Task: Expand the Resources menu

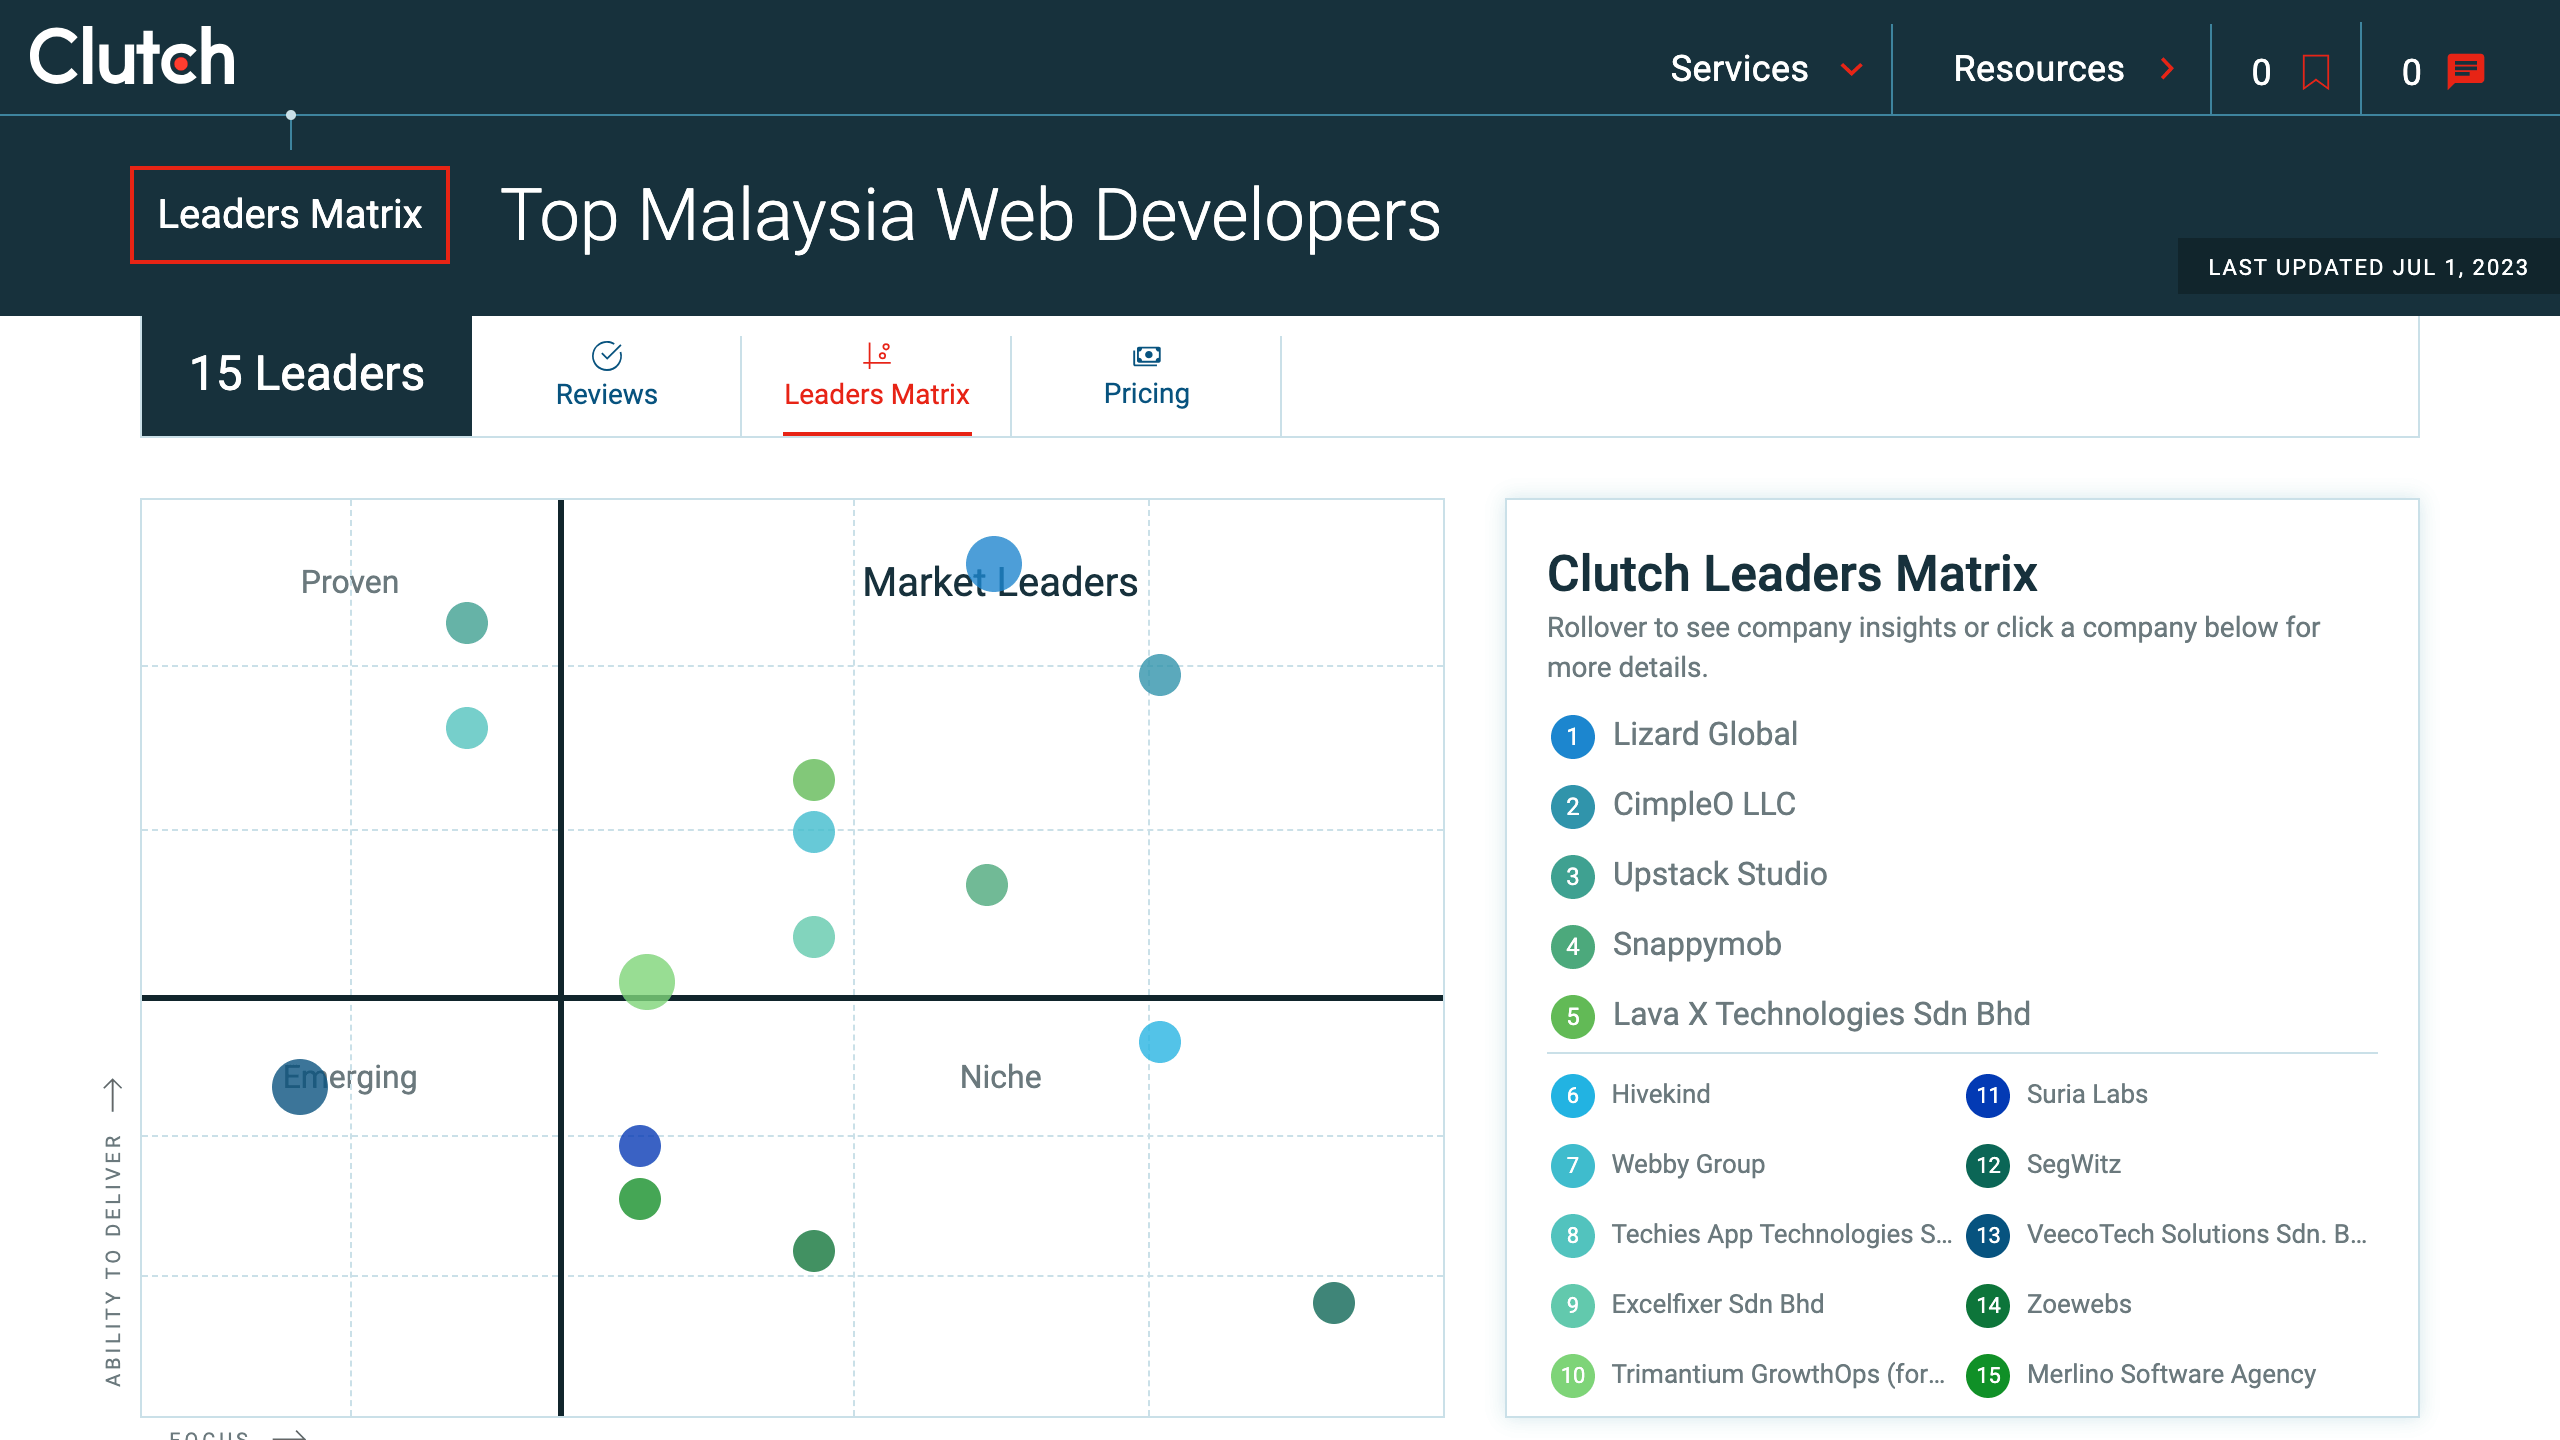Action: 2063,69
